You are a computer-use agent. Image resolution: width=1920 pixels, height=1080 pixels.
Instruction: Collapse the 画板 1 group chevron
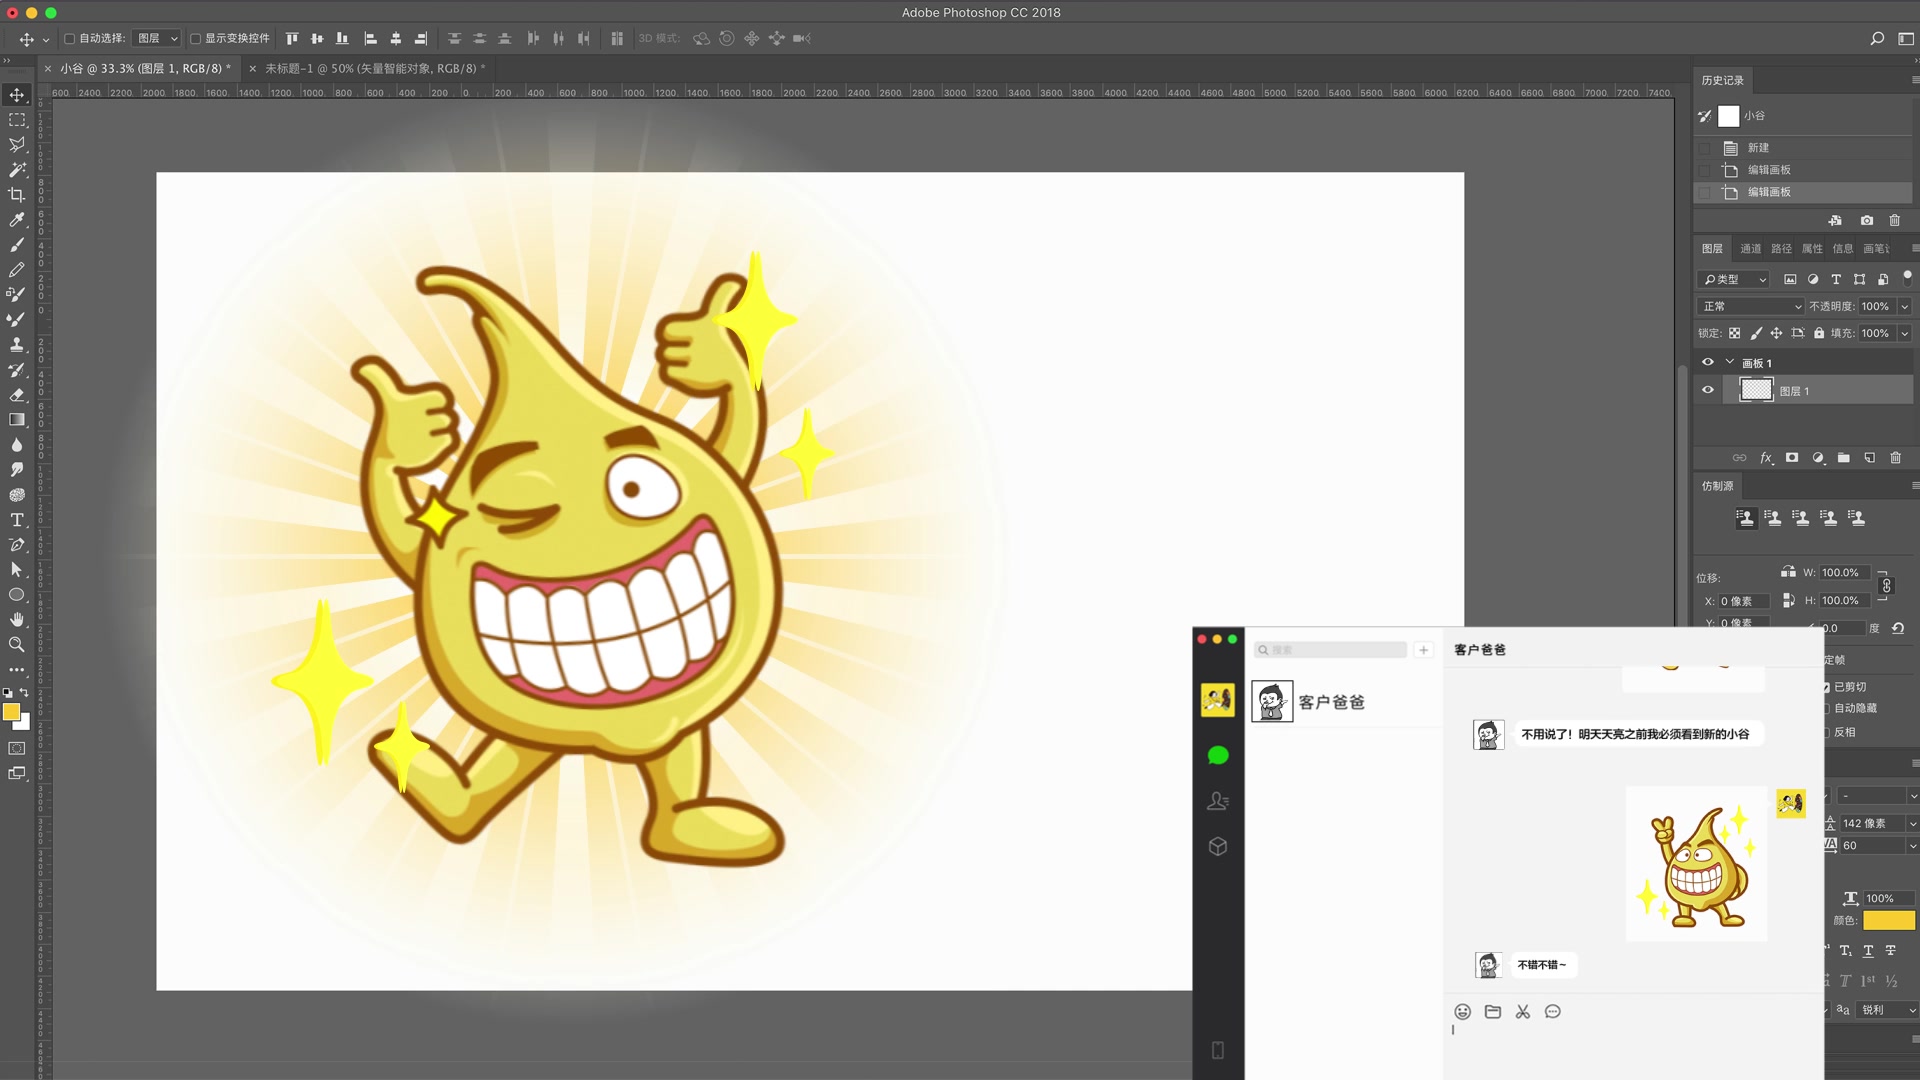pyautogui.click(x=1730, y=362)
